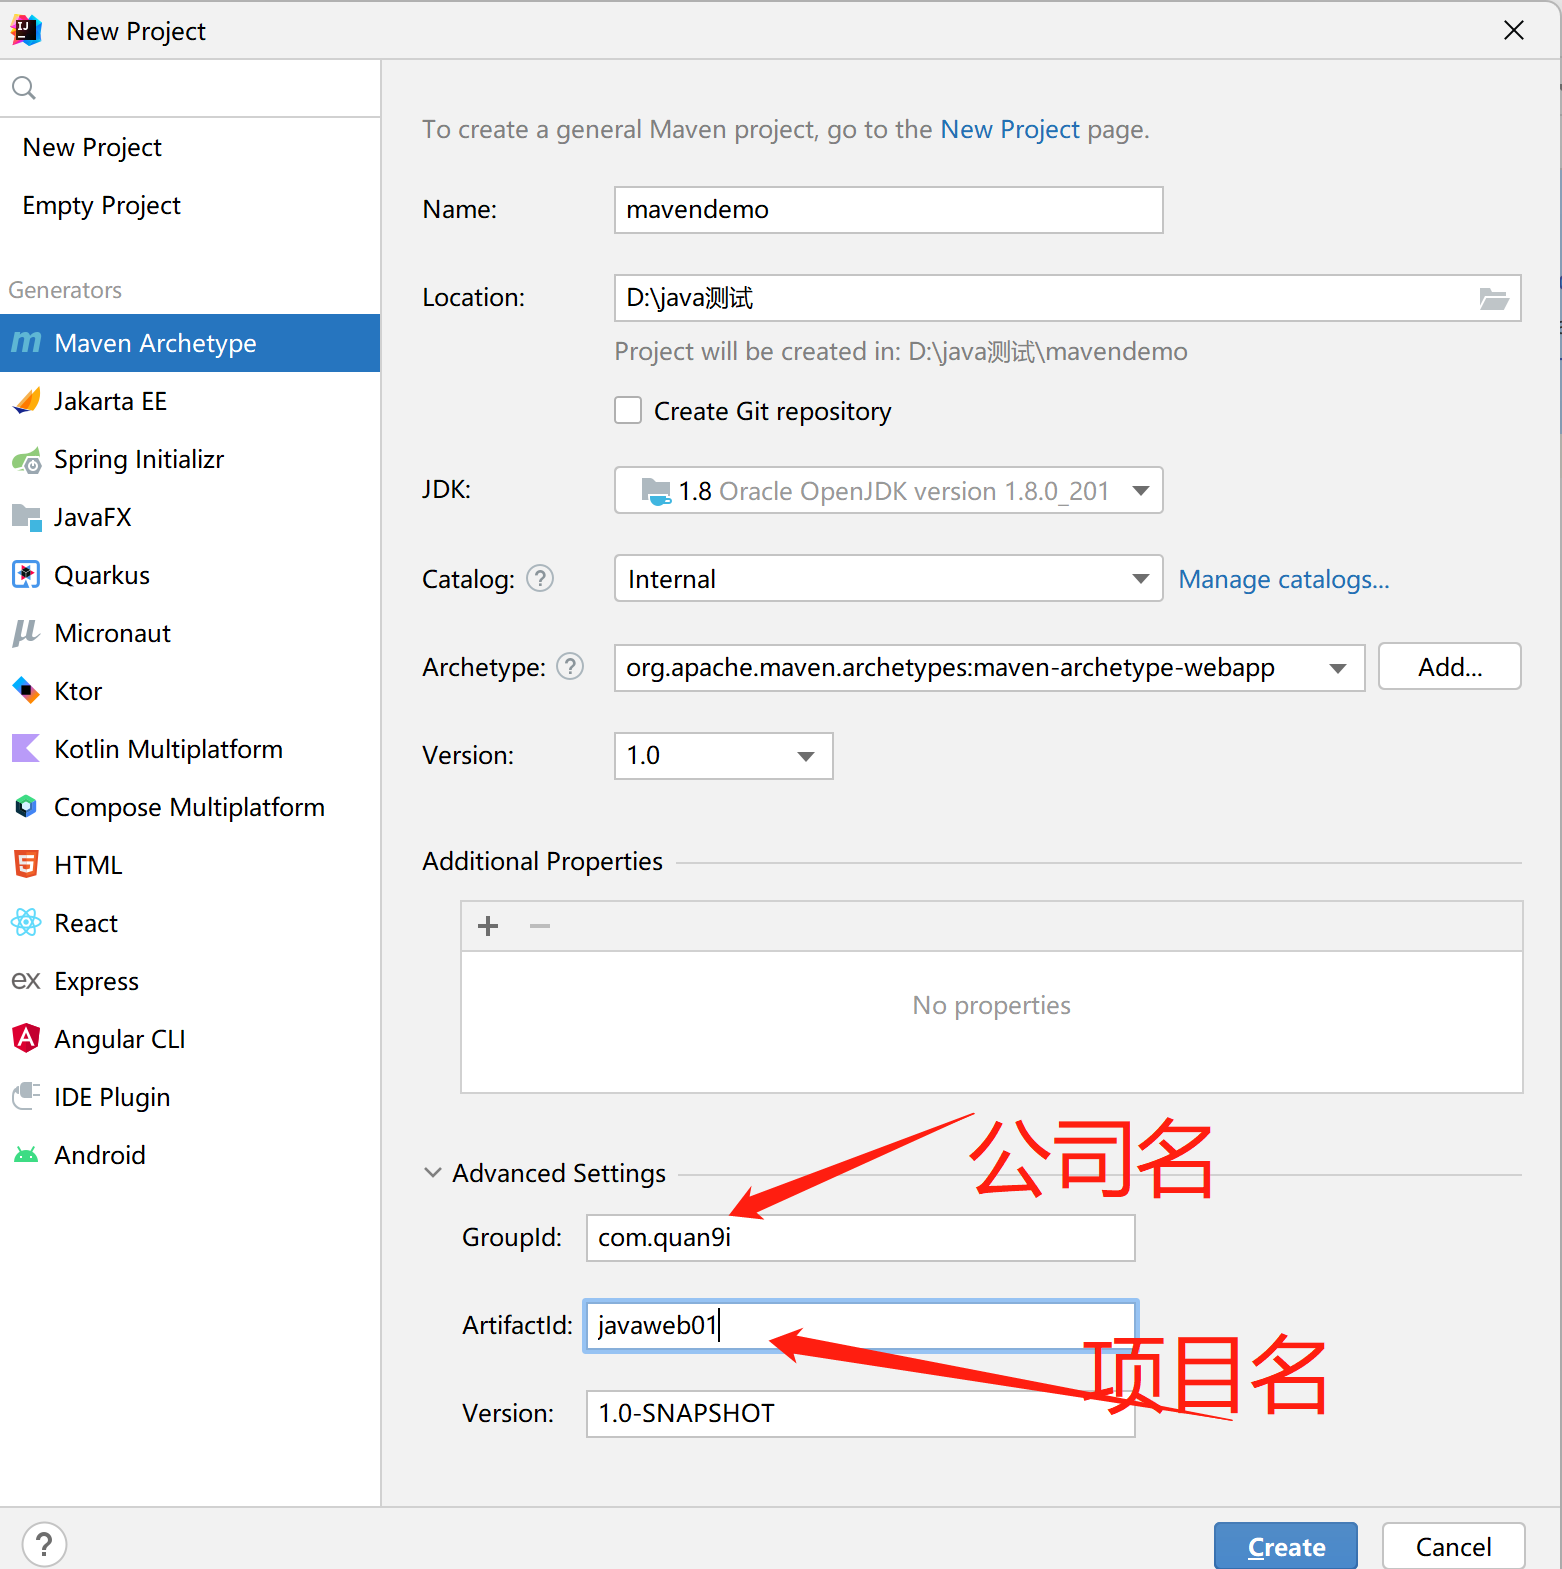Viewport: 1562px width, 1569px height.
Task: Click the Name field mavendemo
Action: [x=889, y=210]
